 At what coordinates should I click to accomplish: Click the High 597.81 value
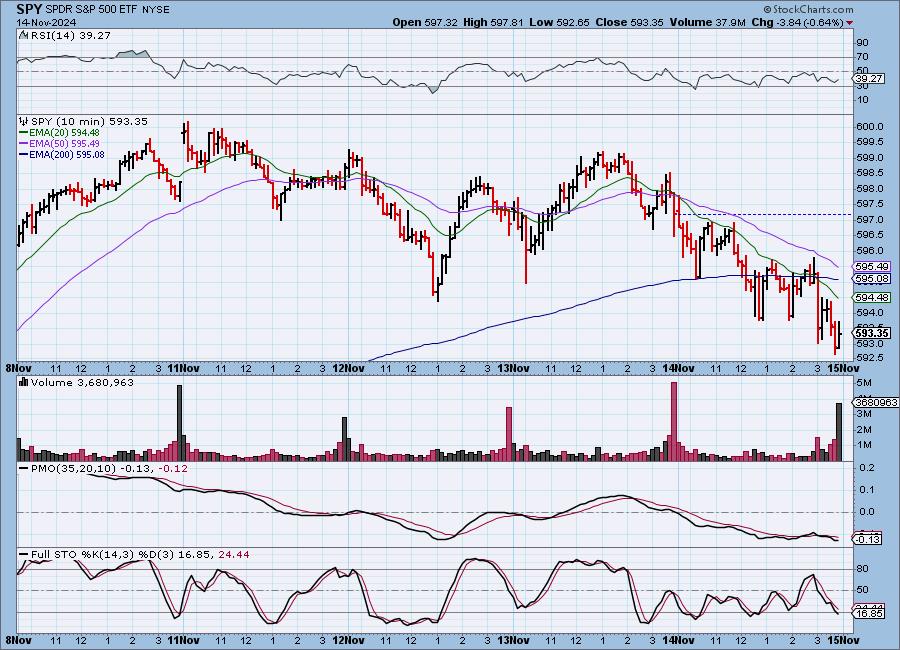pos(493,22)
